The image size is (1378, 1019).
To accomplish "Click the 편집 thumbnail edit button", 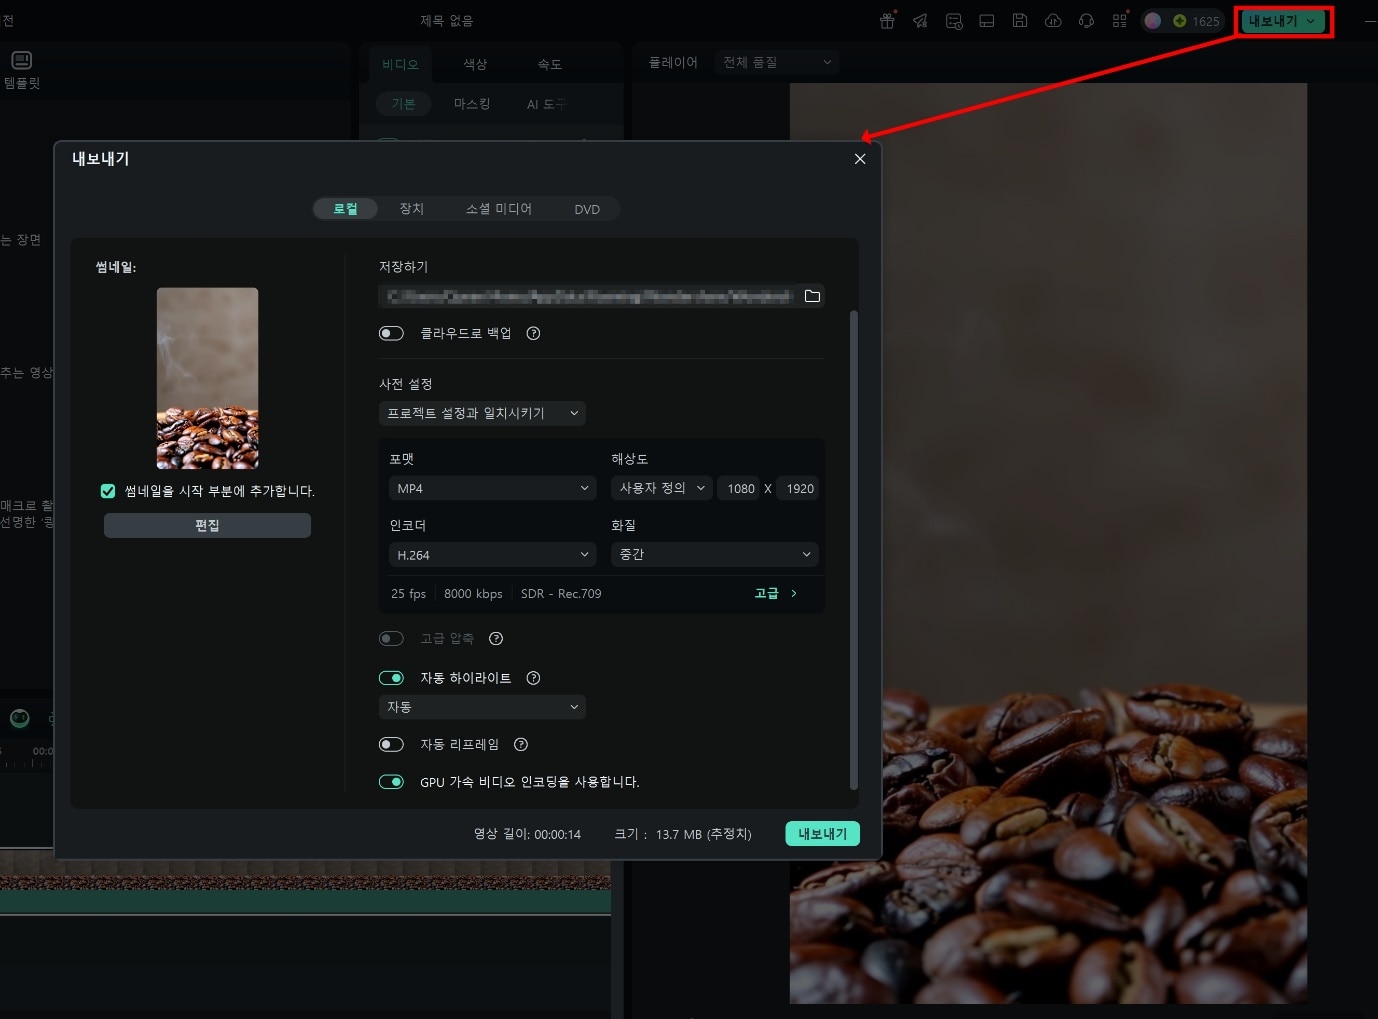I will (207, 526).
